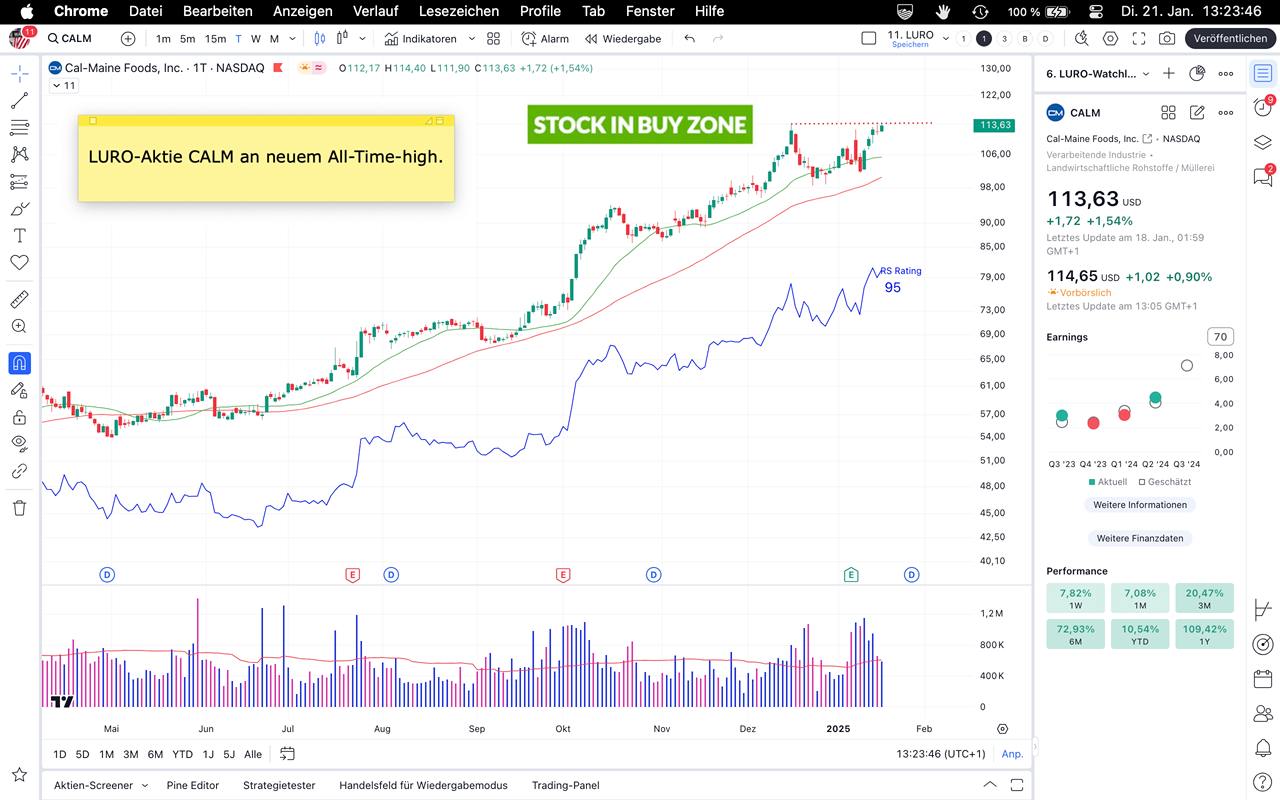Select the trend line drawing tool
Image resolution: width=1280 pixels, height=800 pixels.
click(19, 100)
